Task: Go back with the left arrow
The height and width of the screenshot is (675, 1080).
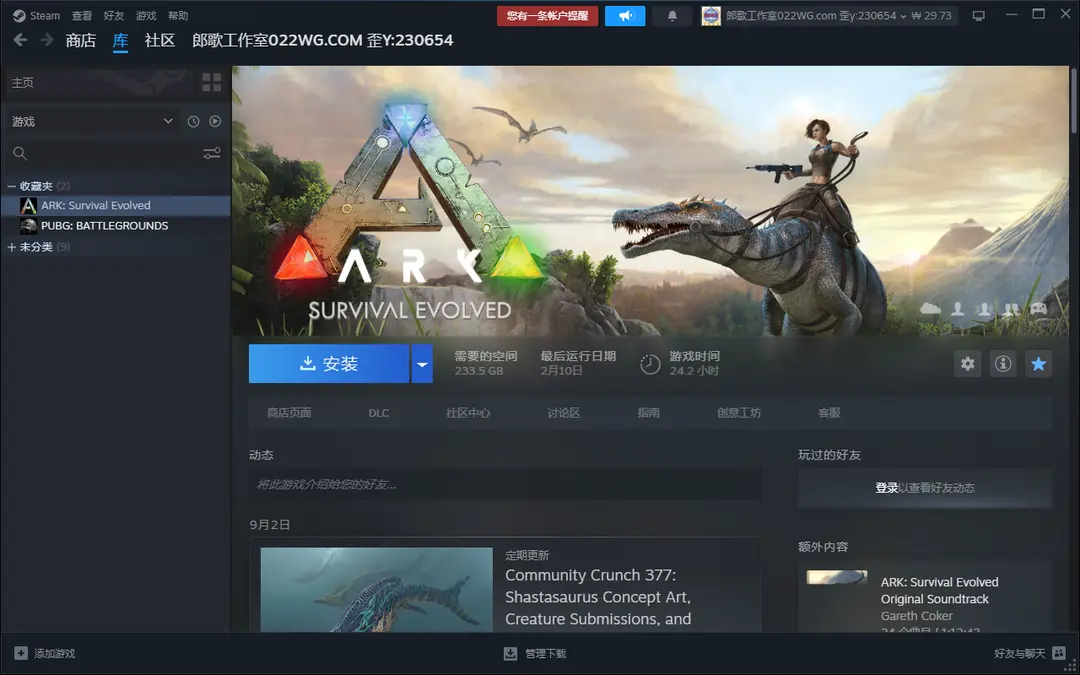Action: click(21, 40)
